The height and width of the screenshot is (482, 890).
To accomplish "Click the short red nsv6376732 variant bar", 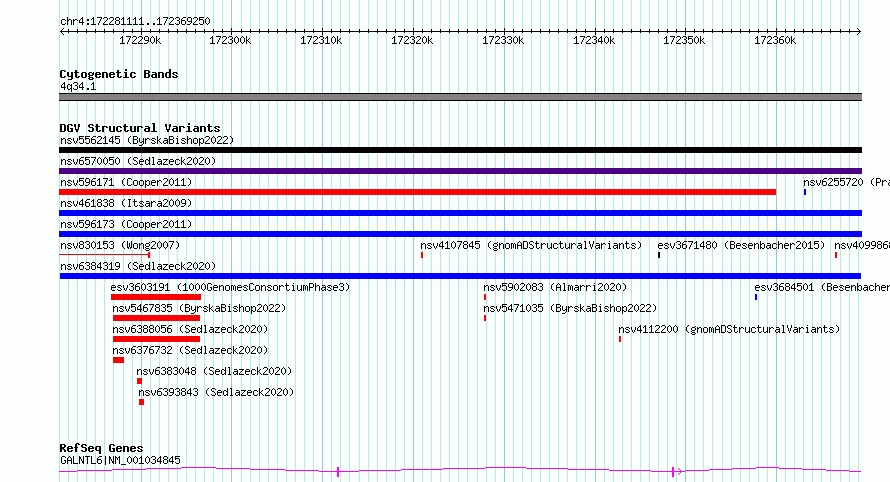I will point(118,360).
